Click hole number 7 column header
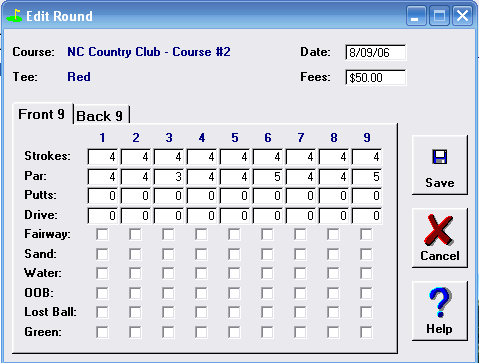The height and width of the screenshot is (363, 479). point(301,138)
